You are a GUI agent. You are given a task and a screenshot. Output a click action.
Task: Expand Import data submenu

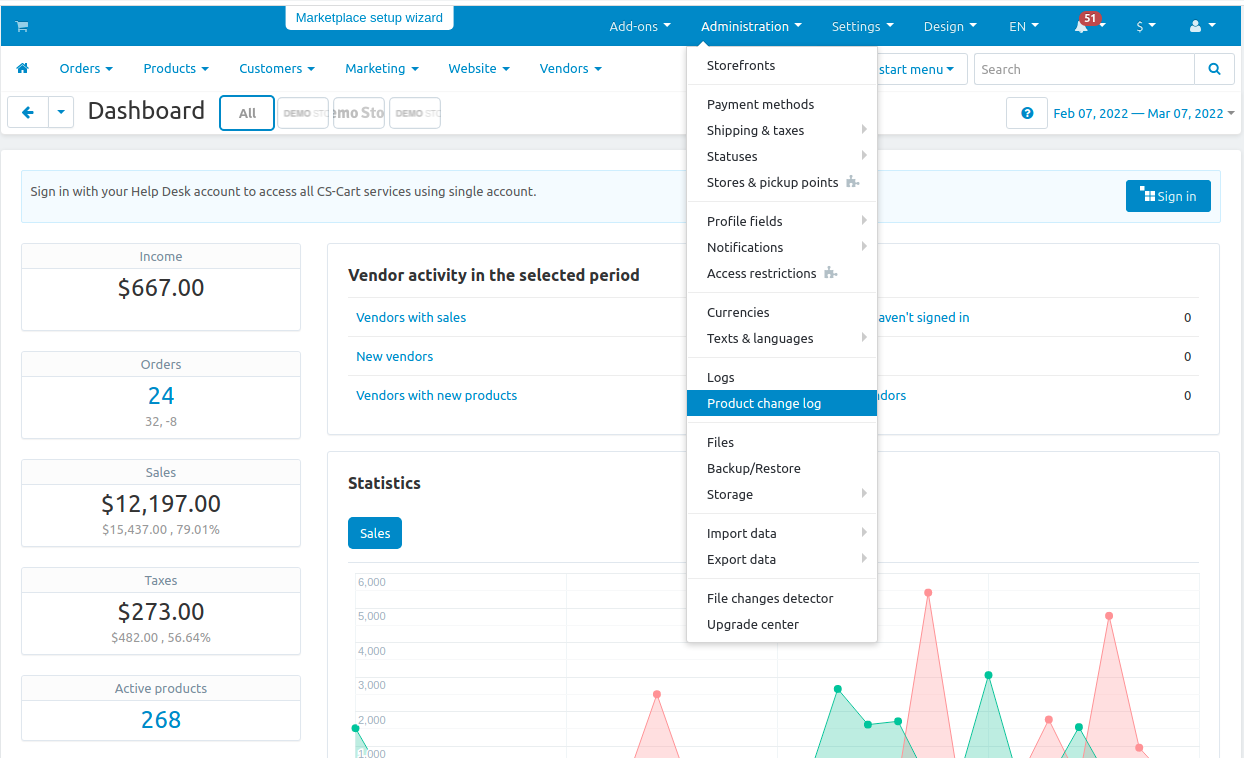782,533
